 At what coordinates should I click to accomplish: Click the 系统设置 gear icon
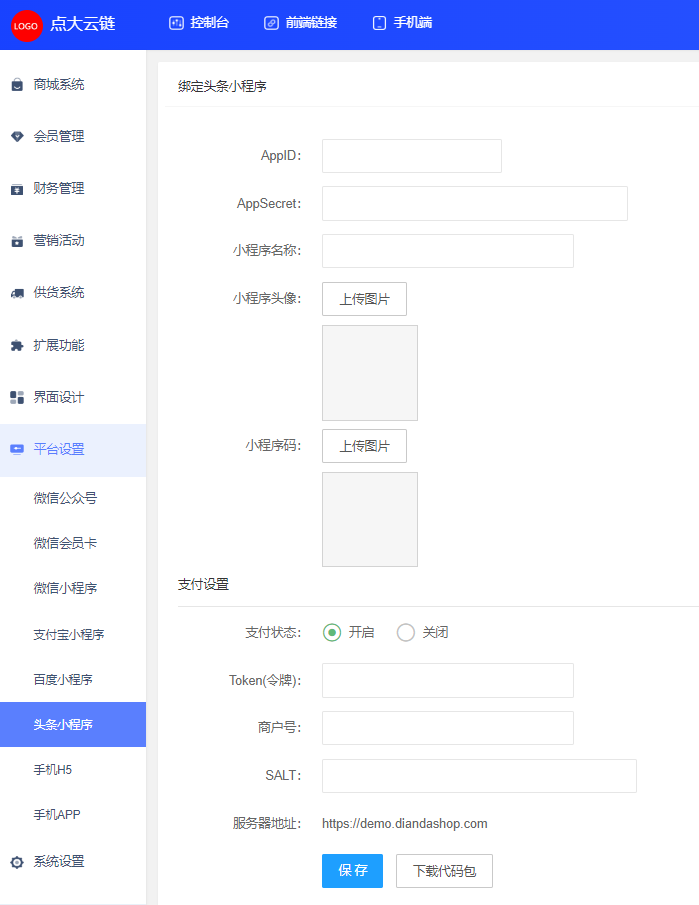[17, 862]
